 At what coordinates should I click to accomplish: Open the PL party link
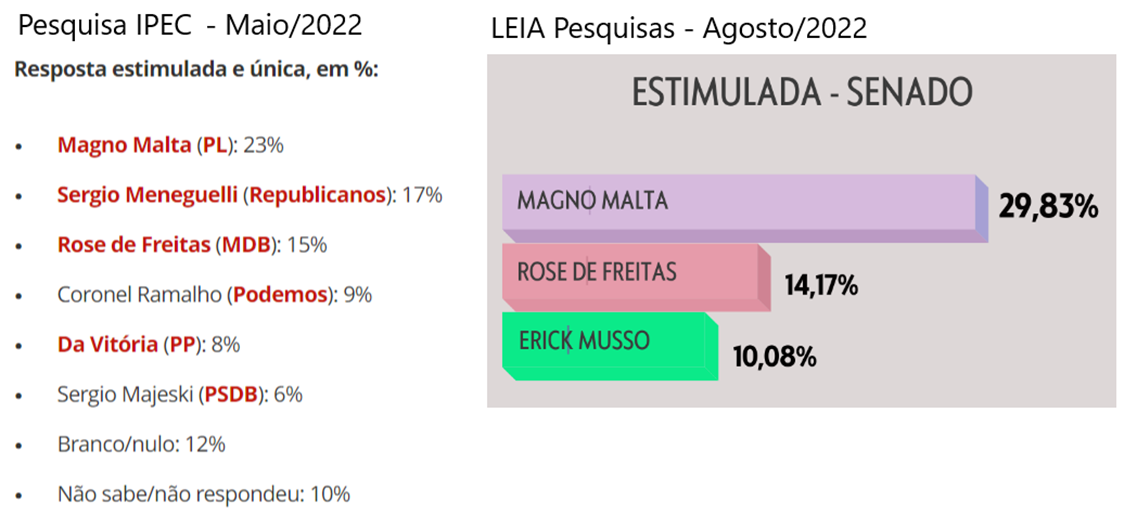[216, 145]
